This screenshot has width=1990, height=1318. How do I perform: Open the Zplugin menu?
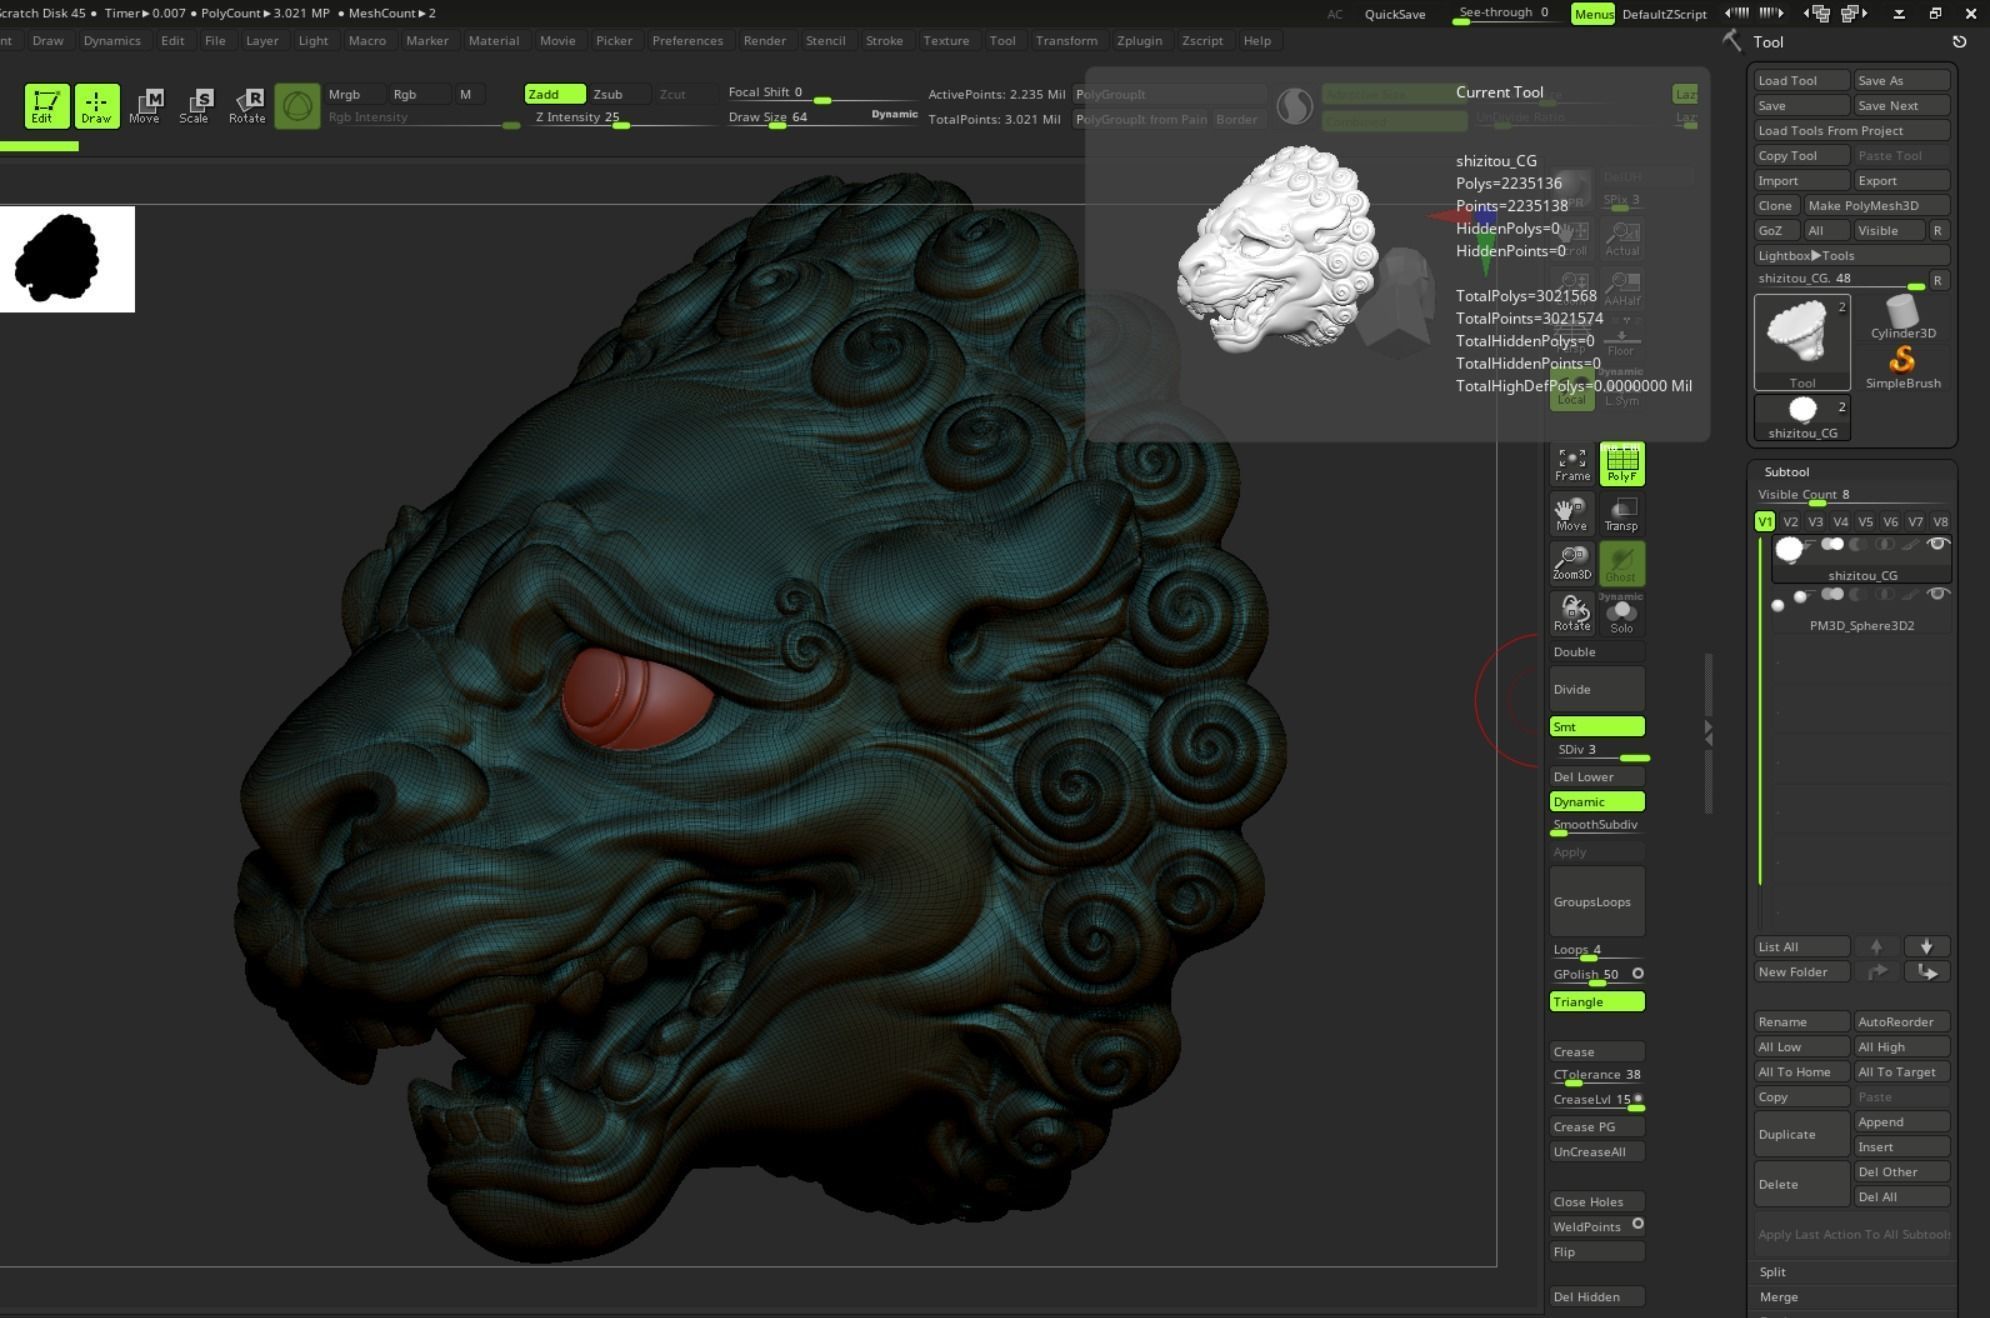point(1139,41)
